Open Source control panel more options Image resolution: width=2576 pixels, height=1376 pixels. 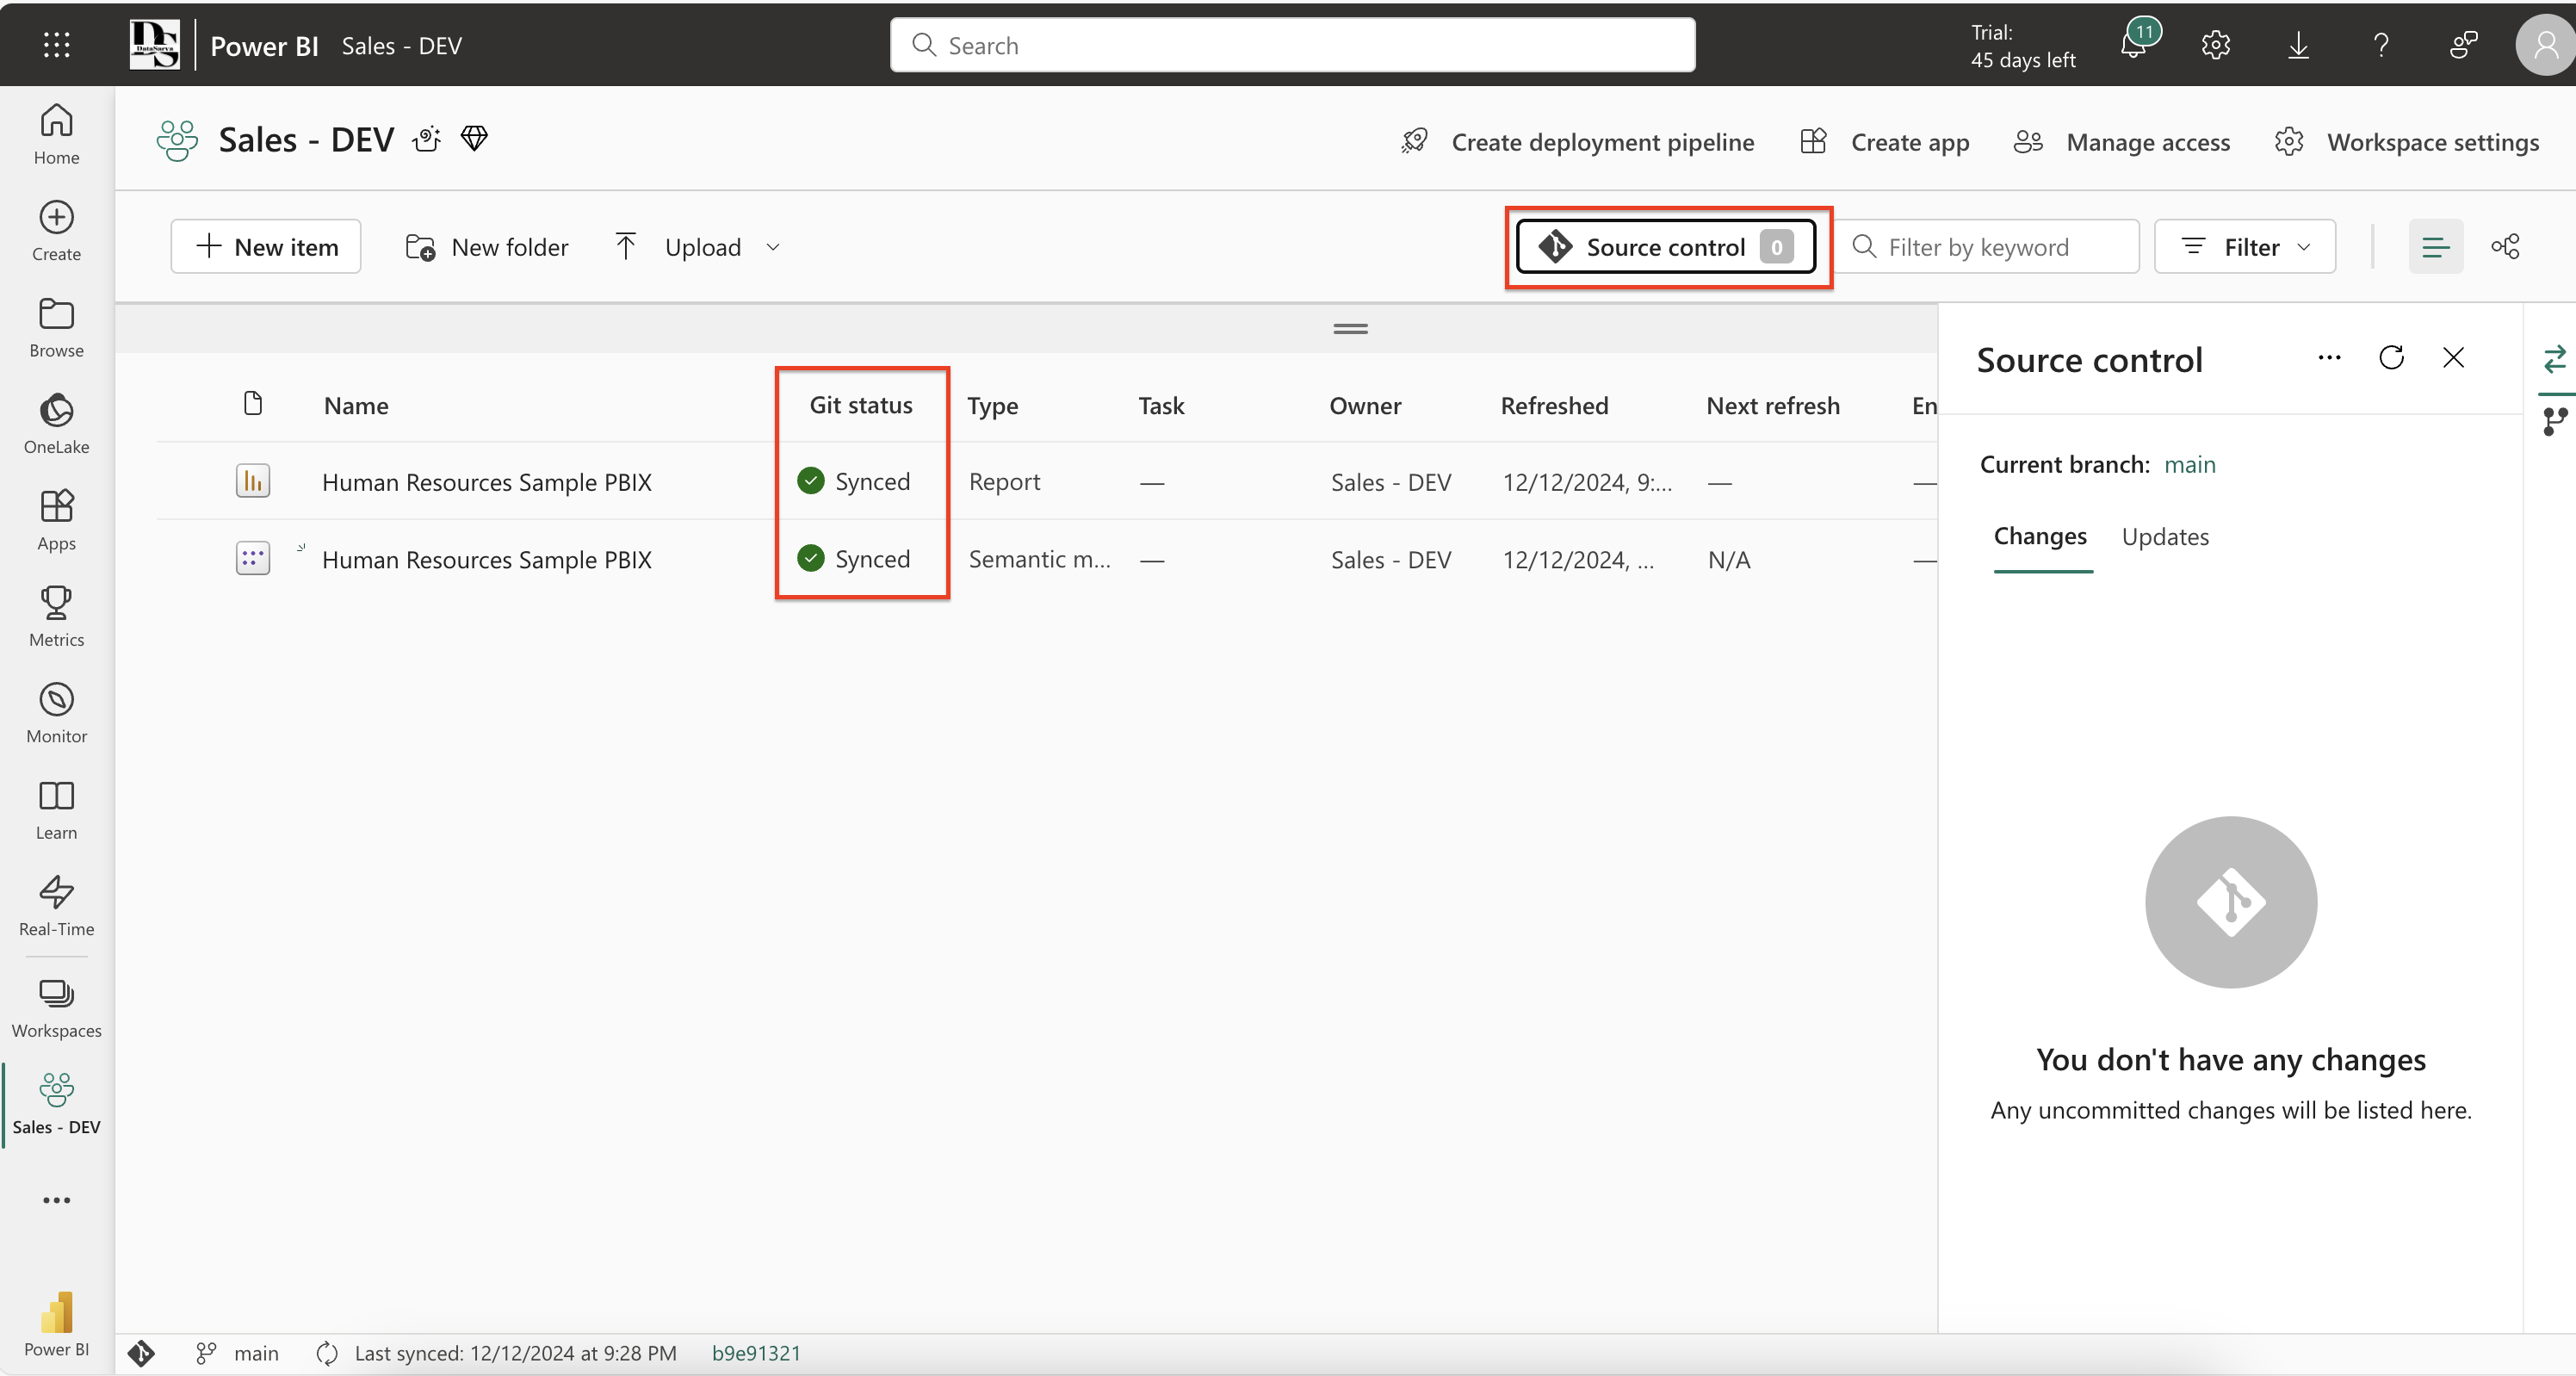pyautogui.click(x=2329, y=357)
